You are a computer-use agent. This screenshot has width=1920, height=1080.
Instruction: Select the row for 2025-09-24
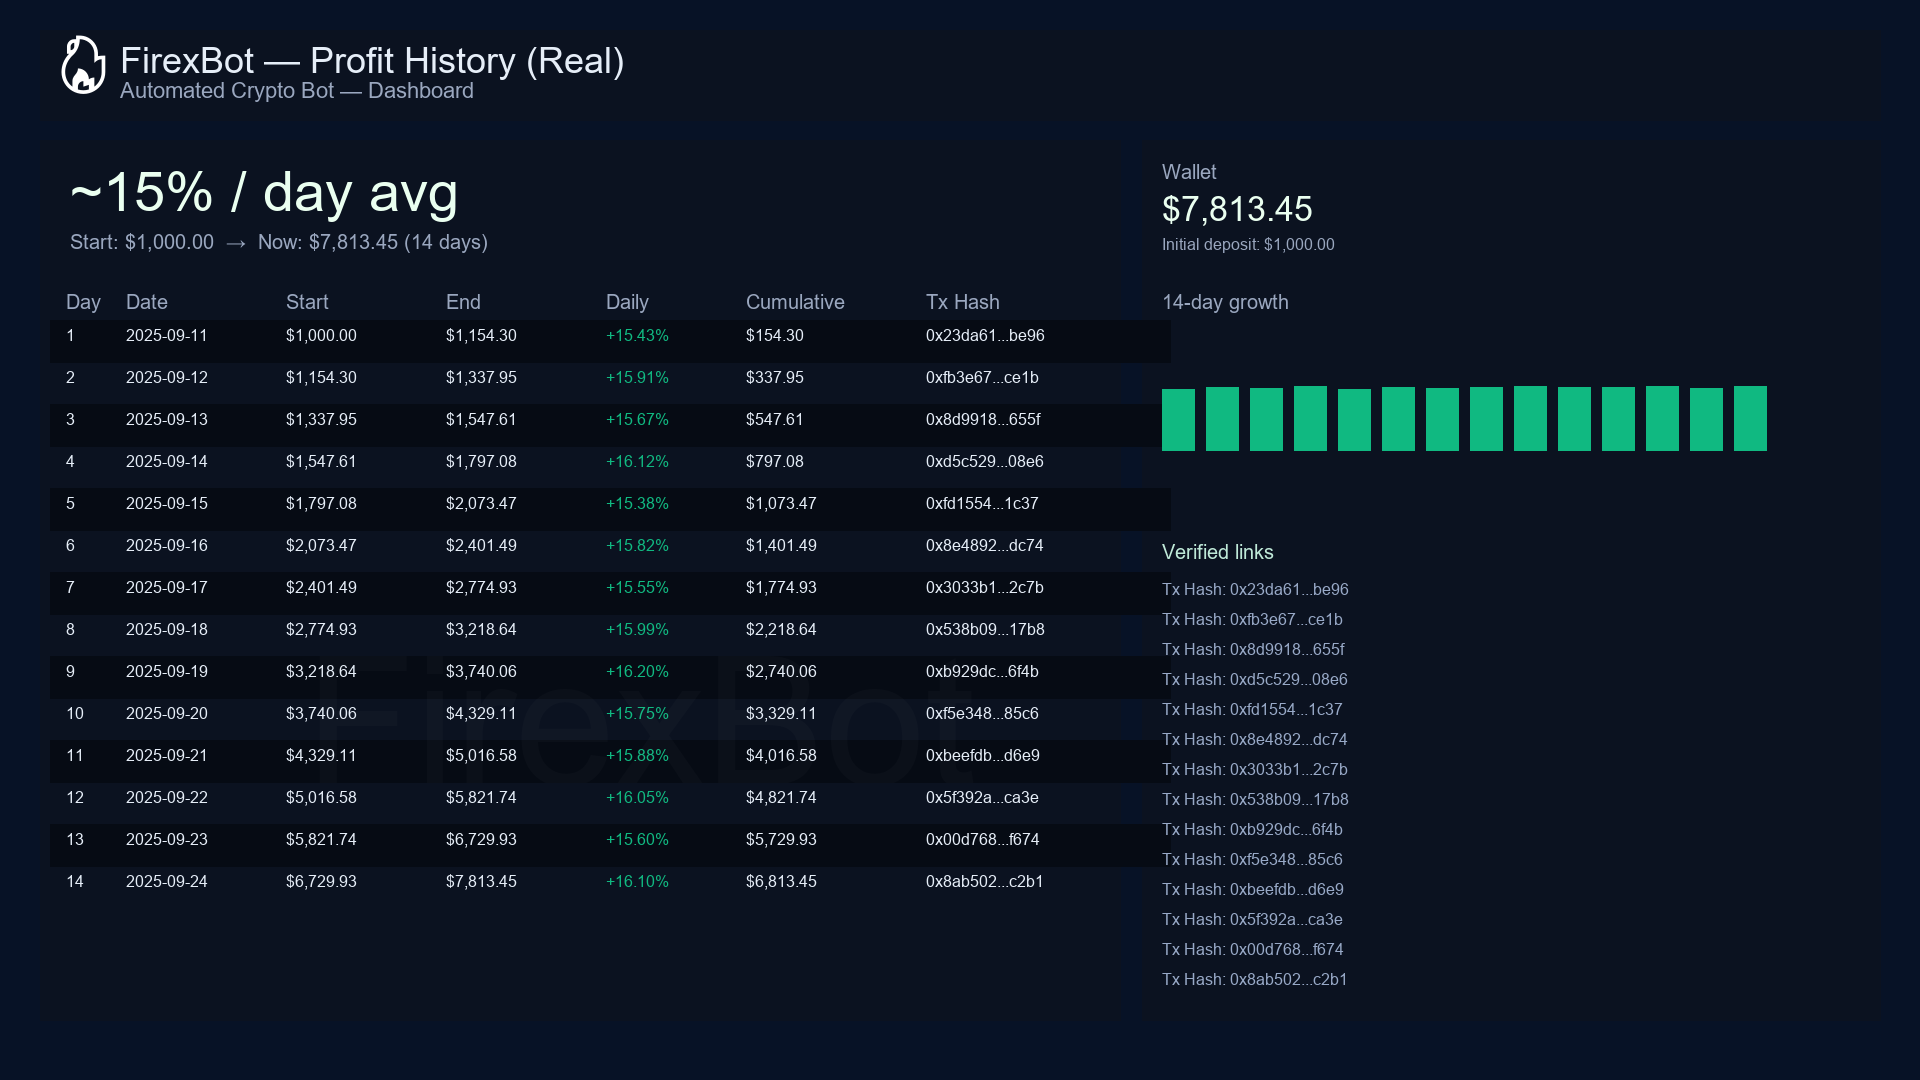coord(600,881)
